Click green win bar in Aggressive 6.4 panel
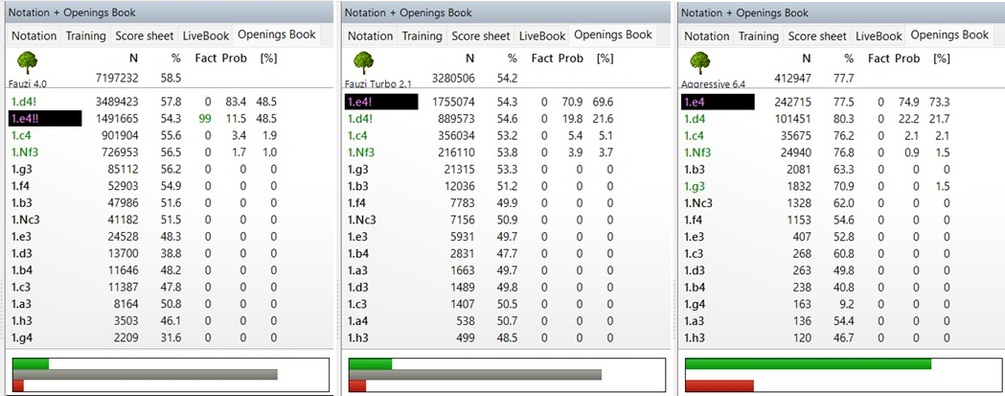Image resolution: width=1005 pixels, height=396 pixels. tap(808, 363)
